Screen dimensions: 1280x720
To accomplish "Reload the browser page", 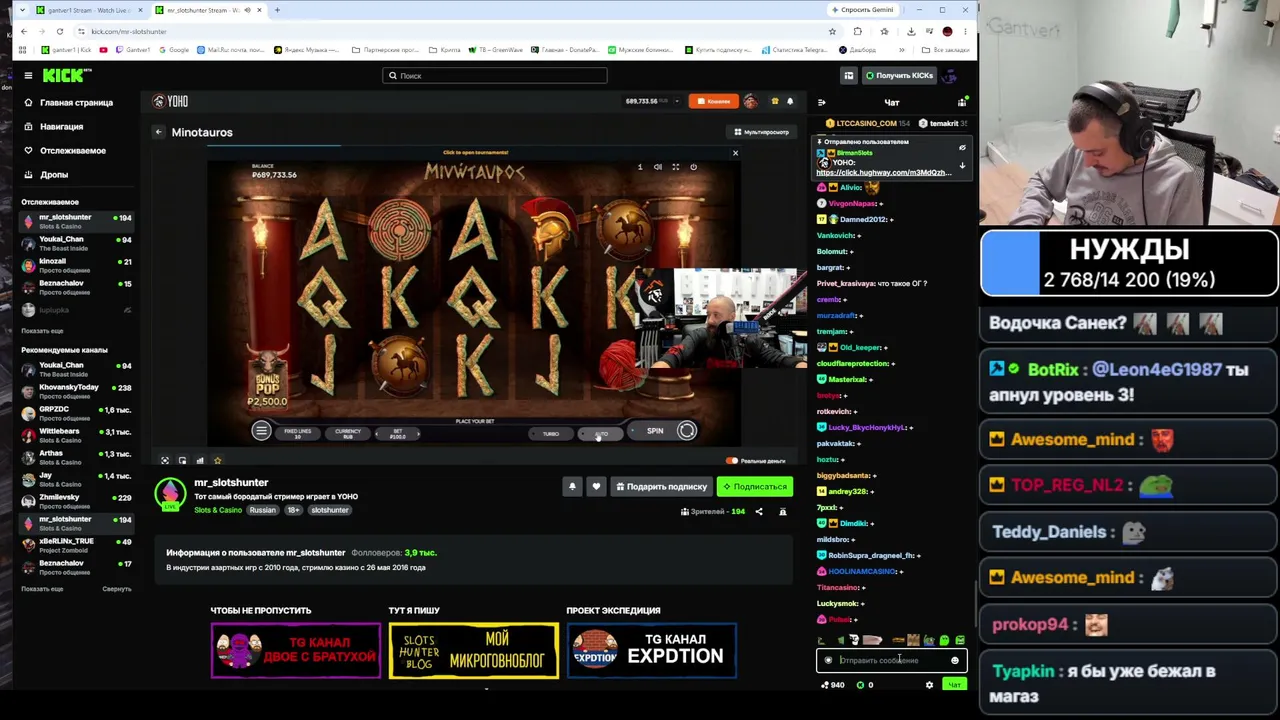I will pyautogui.click(x=60, y=32).
